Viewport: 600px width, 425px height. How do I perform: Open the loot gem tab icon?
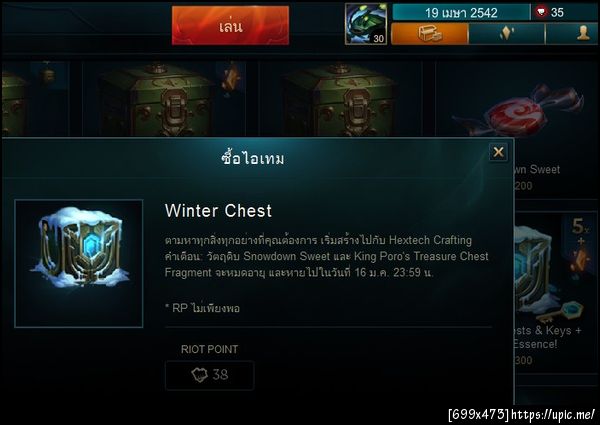[x=507, y=34]
